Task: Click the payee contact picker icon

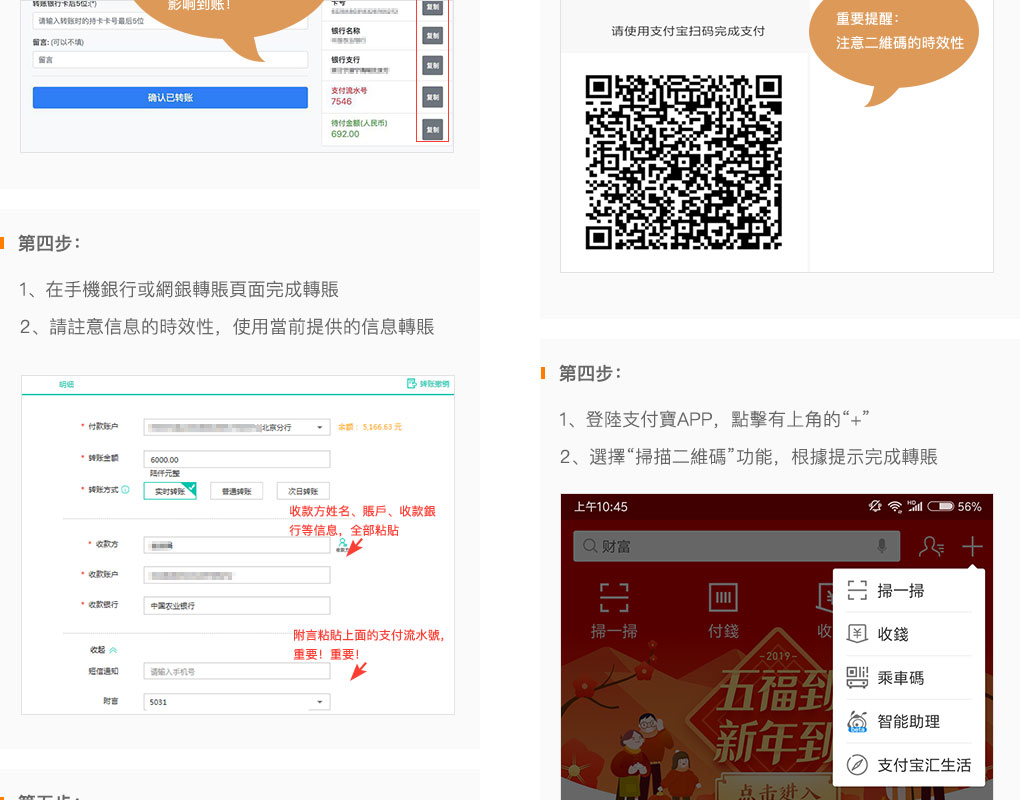Action: coord(342,545)
